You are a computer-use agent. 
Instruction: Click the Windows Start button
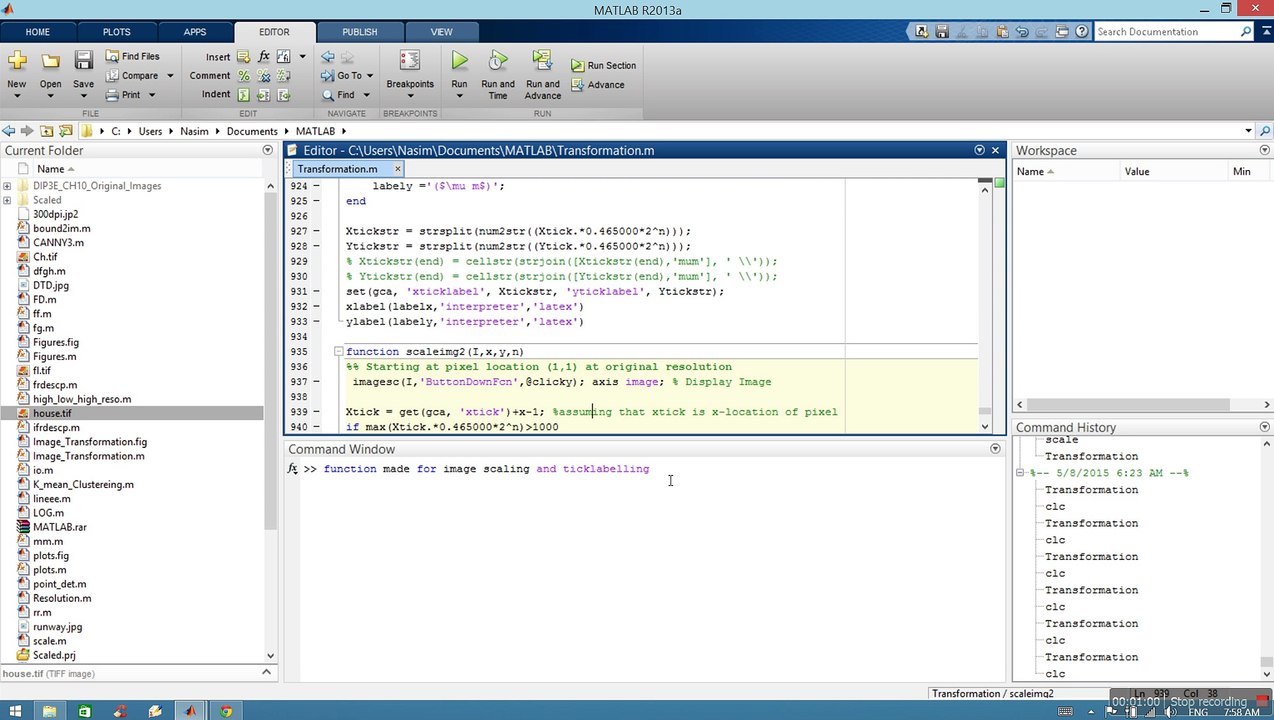pos(13,711)
